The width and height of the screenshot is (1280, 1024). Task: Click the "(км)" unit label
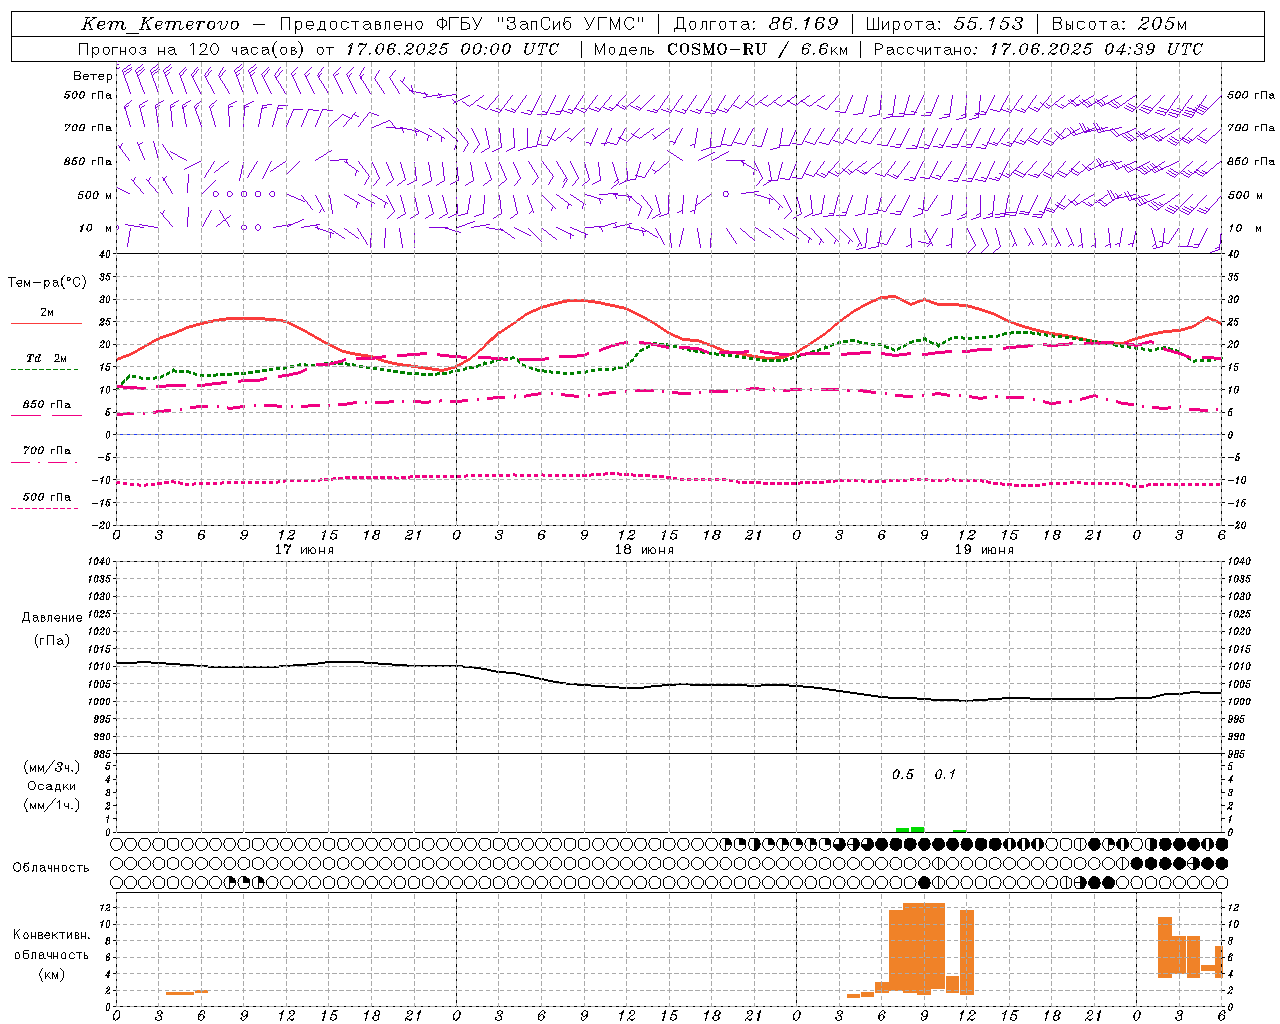tap(51, 974)
